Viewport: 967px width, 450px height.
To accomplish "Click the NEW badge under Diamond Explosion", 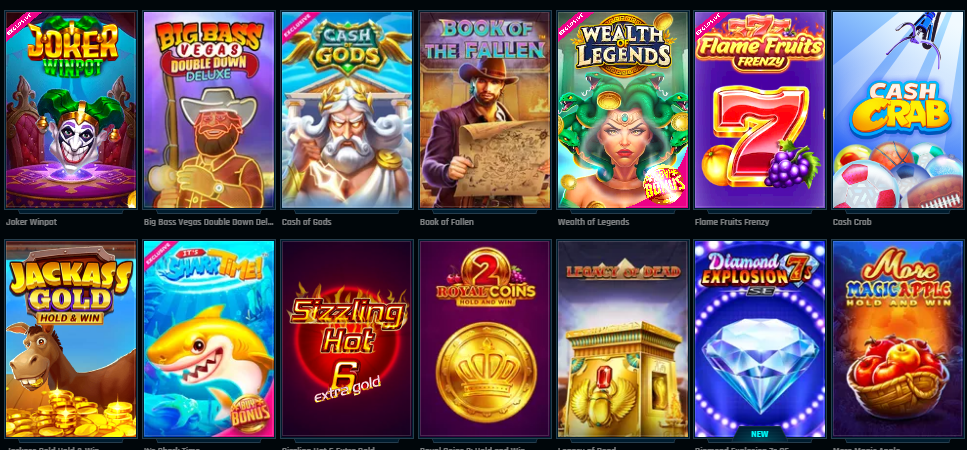I will pos(760,434).
